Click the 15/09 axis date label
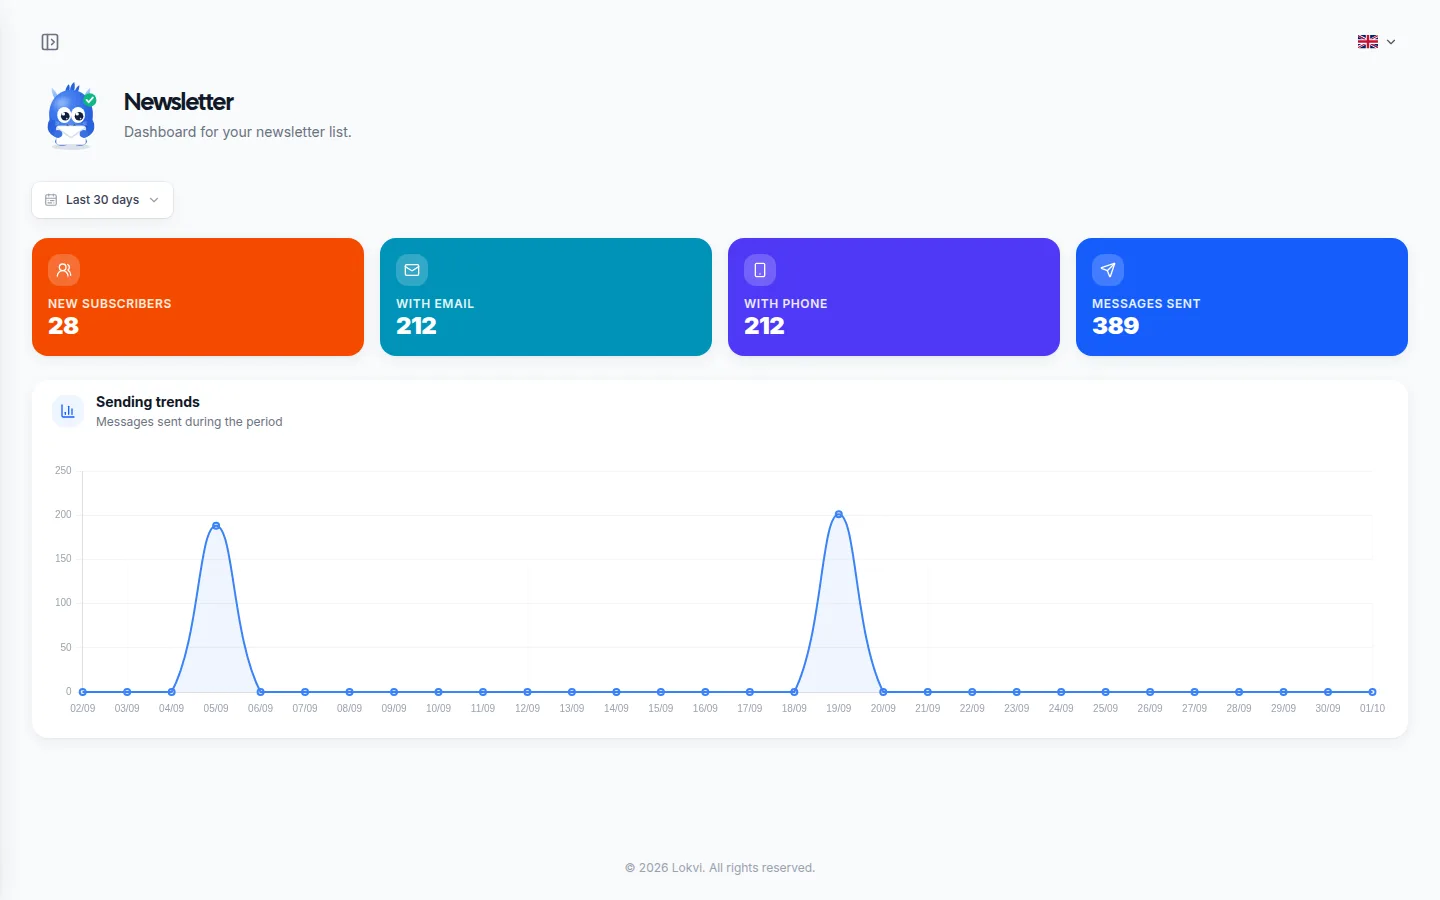 (x=661, y=708)
